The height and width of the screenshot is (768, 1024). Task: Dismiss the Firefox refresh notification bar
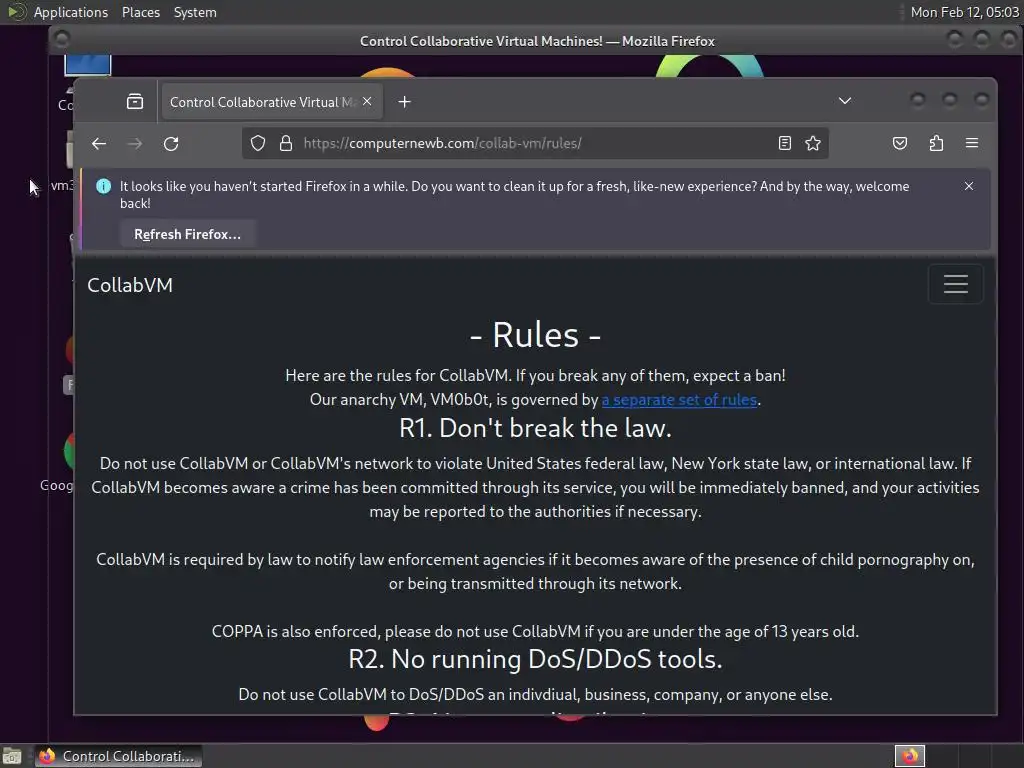pyautogui.click(x=969, y=186)
